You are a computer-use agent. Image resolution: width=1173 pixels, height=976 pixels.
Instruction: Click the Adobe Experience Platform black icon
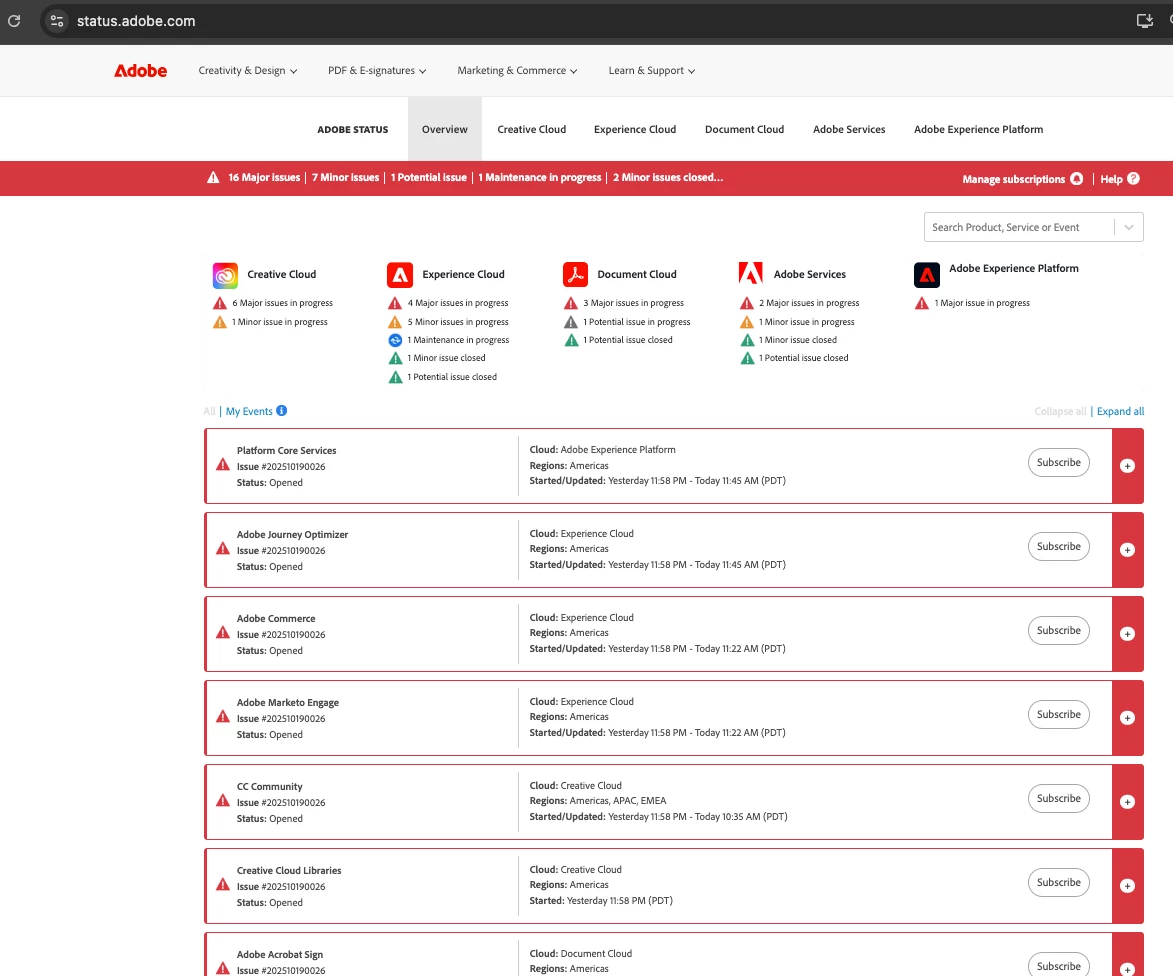pyautogui.click(x=927, y=275)
